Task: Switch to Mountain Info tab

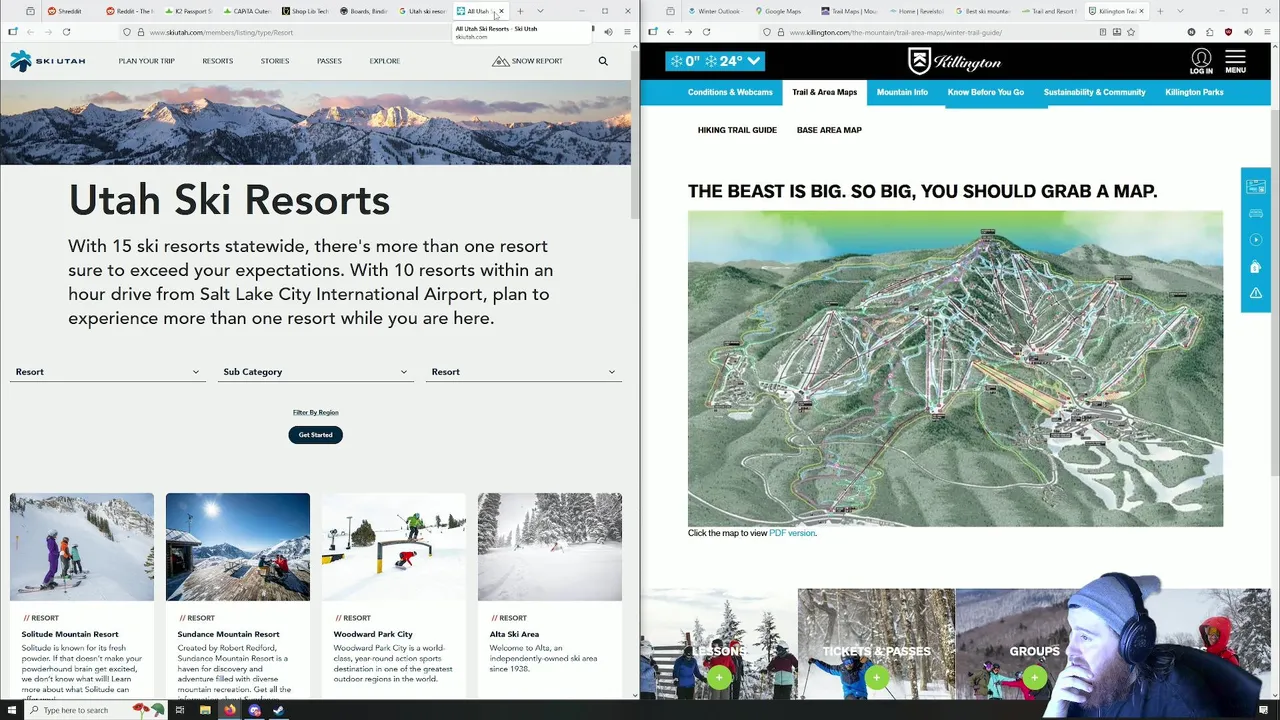Action: pyautogui.click(x=902, y=92)
